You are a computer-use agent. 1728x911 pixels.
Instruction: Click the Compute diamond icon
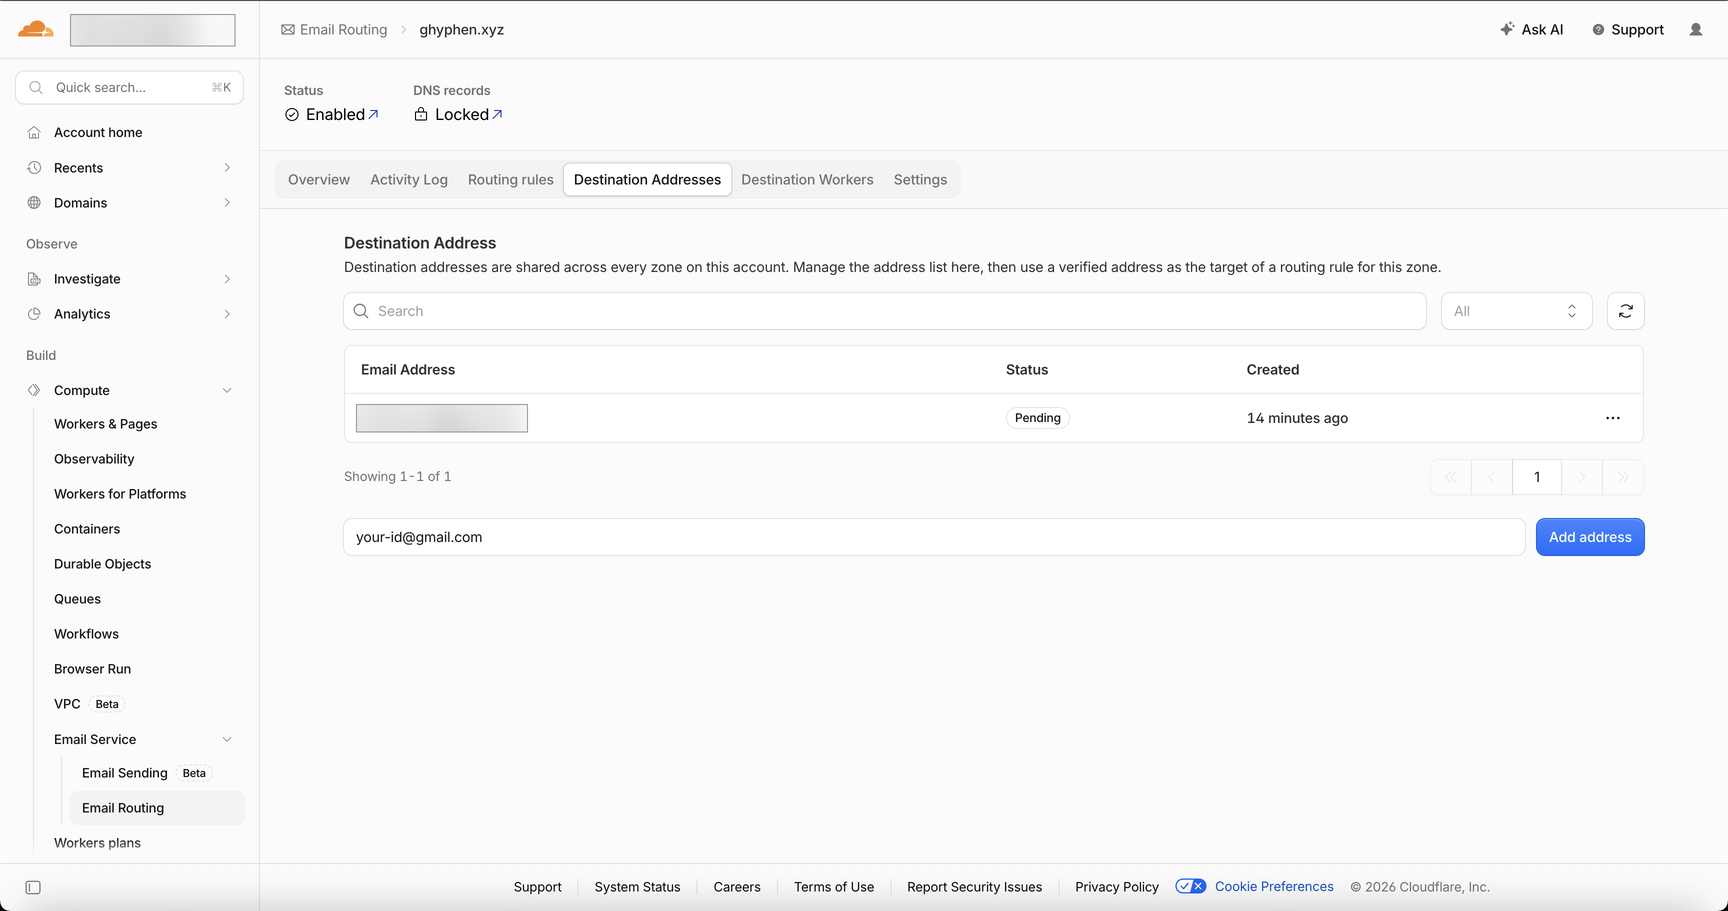click(34, 390)
